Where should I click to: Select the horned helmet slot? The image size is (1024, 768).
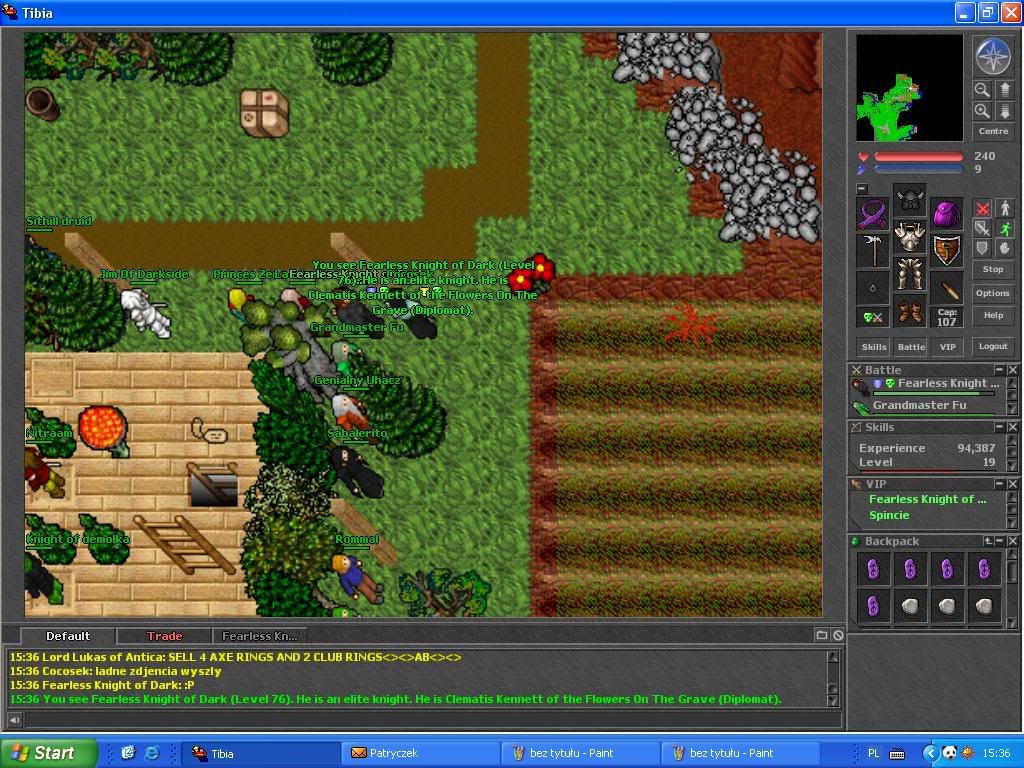pos(910,200)
